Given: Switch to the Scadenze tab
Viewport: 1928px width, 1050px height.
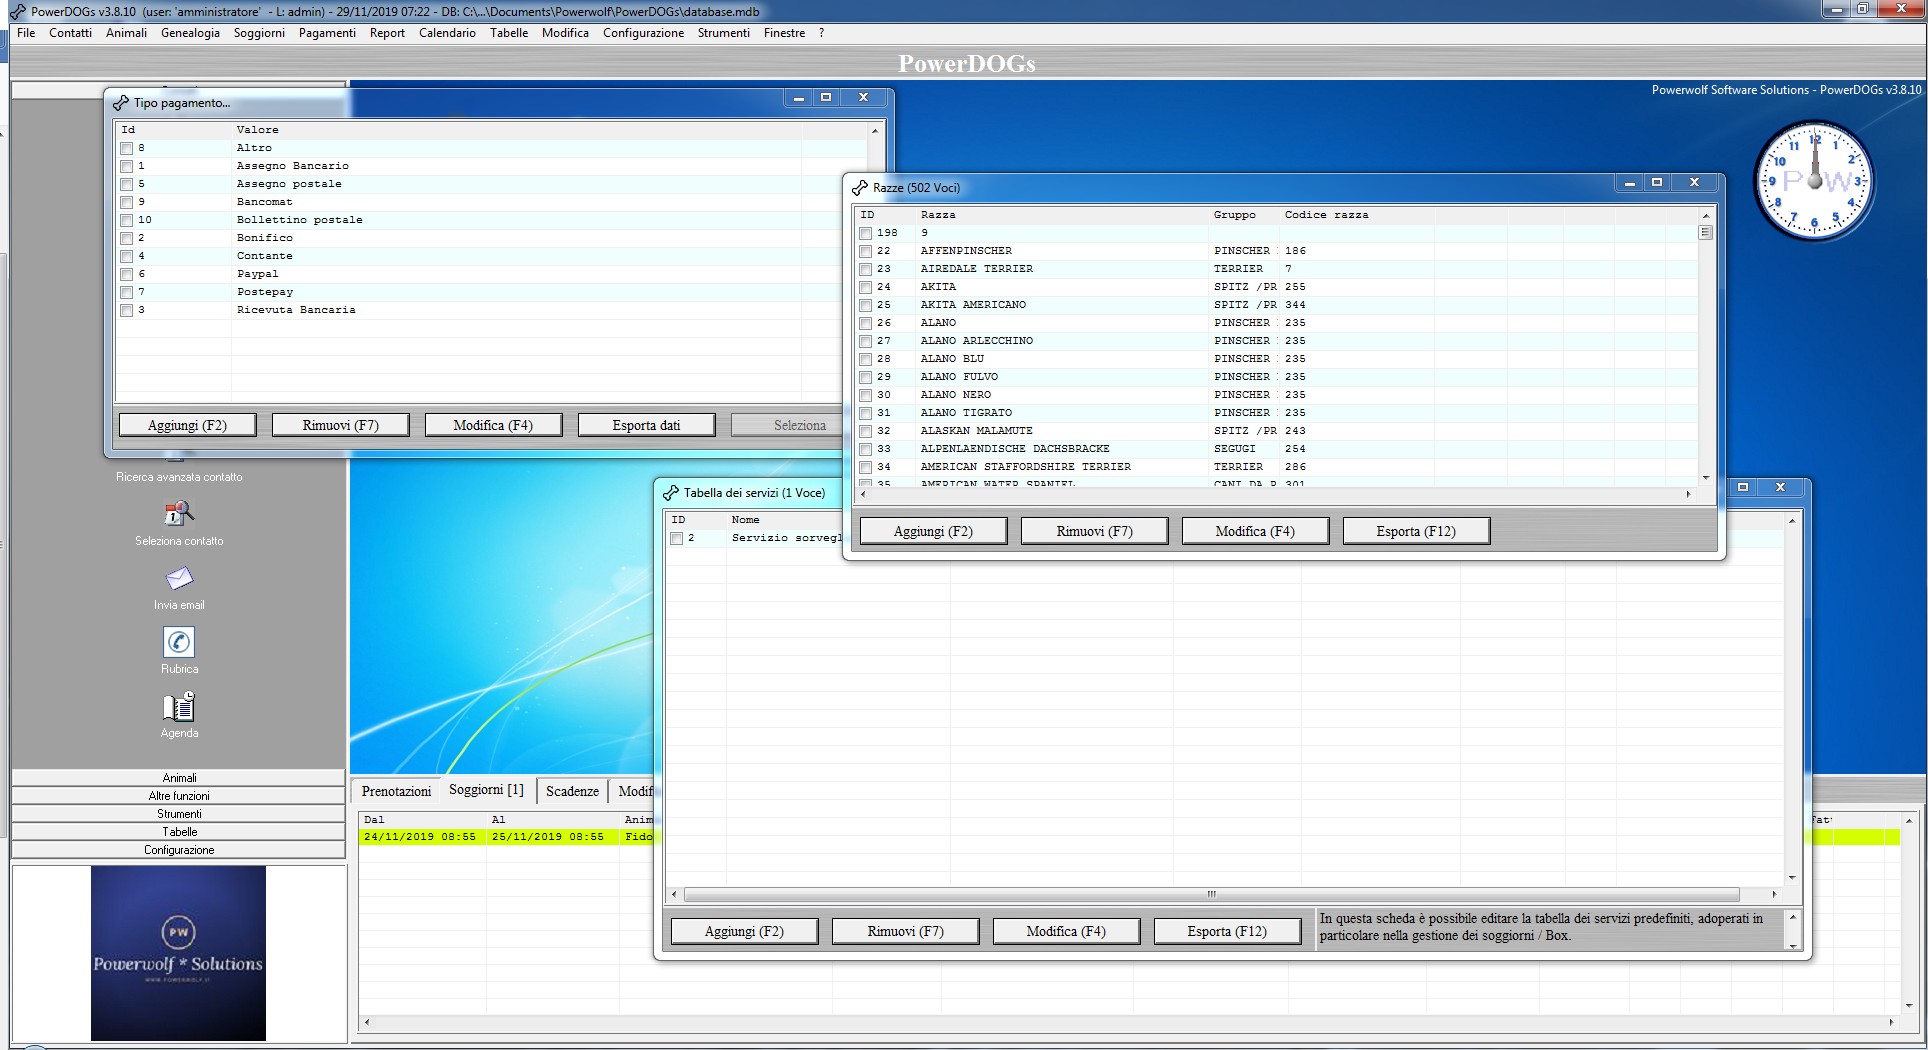Looking at the screenshot, I should (x=572, y=791).
